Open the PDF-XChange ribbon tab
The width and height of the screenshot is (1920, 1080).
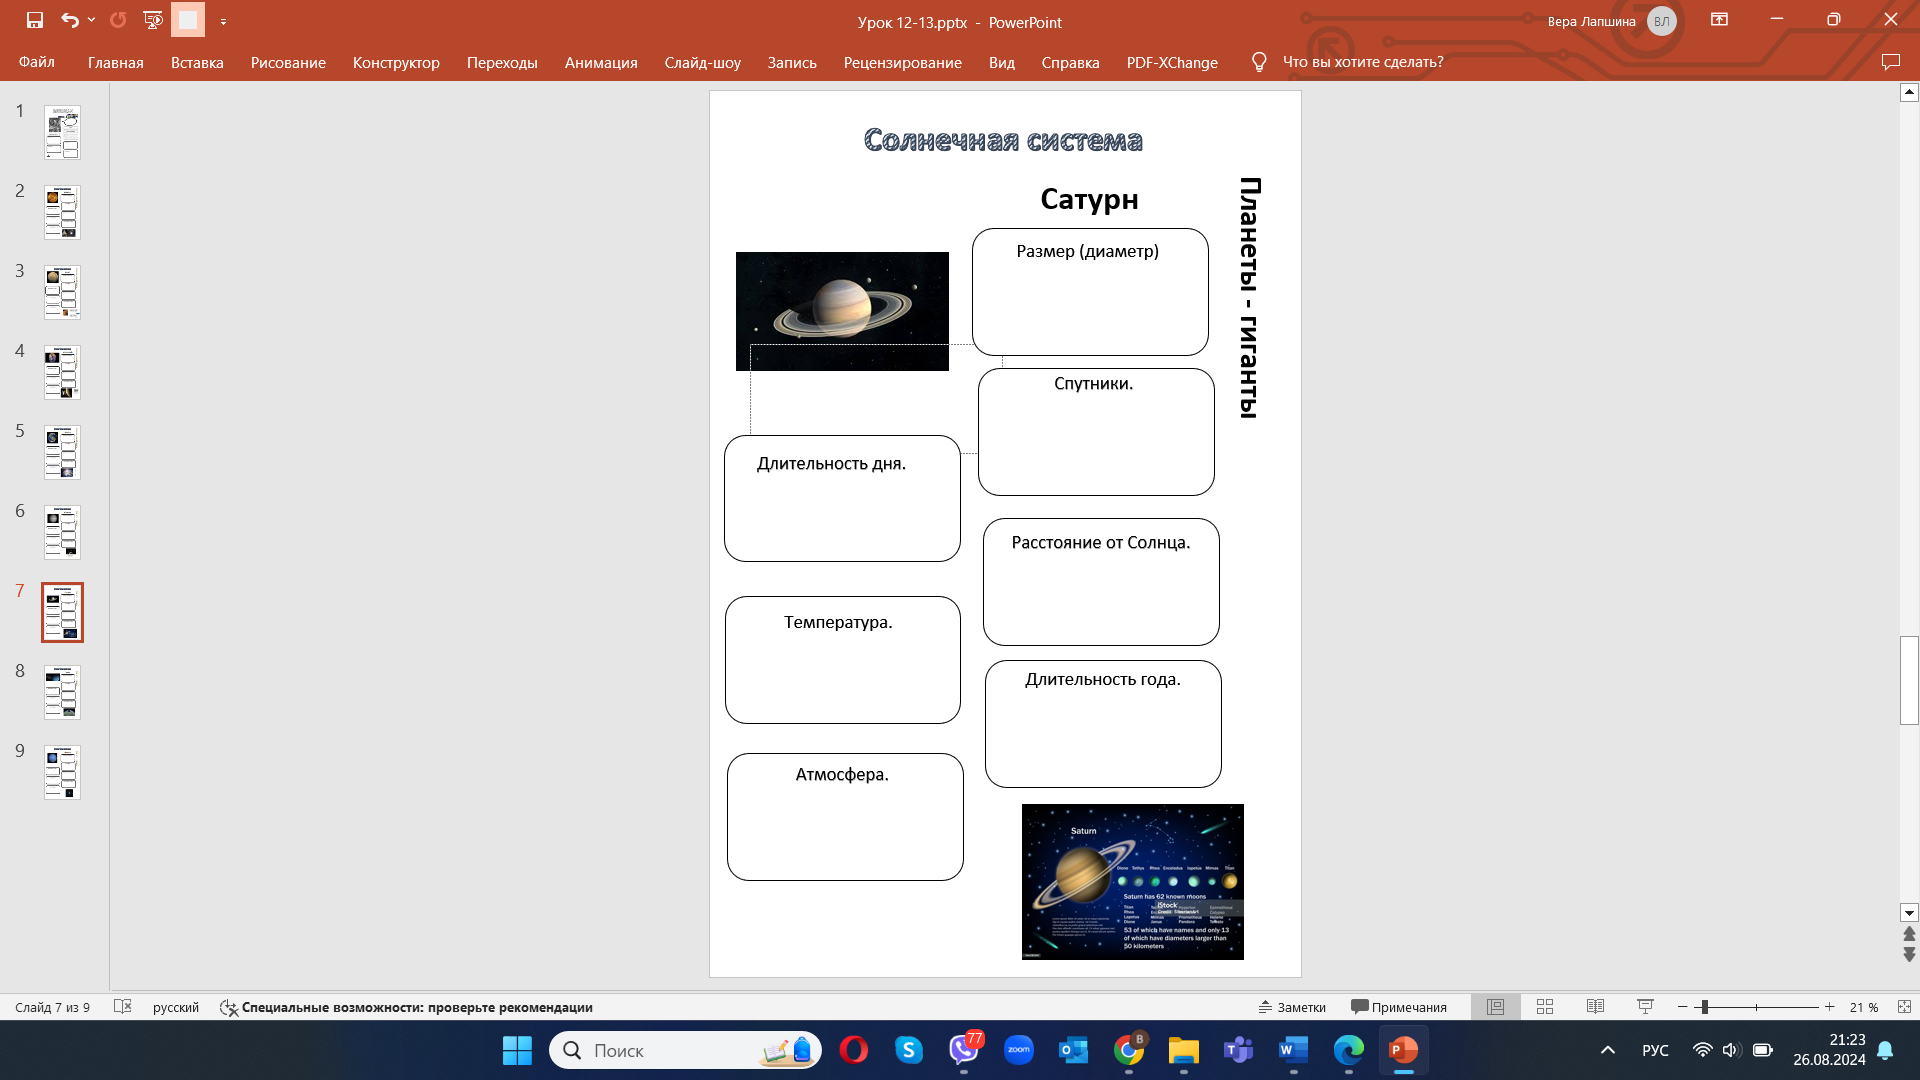point(1172,62)
